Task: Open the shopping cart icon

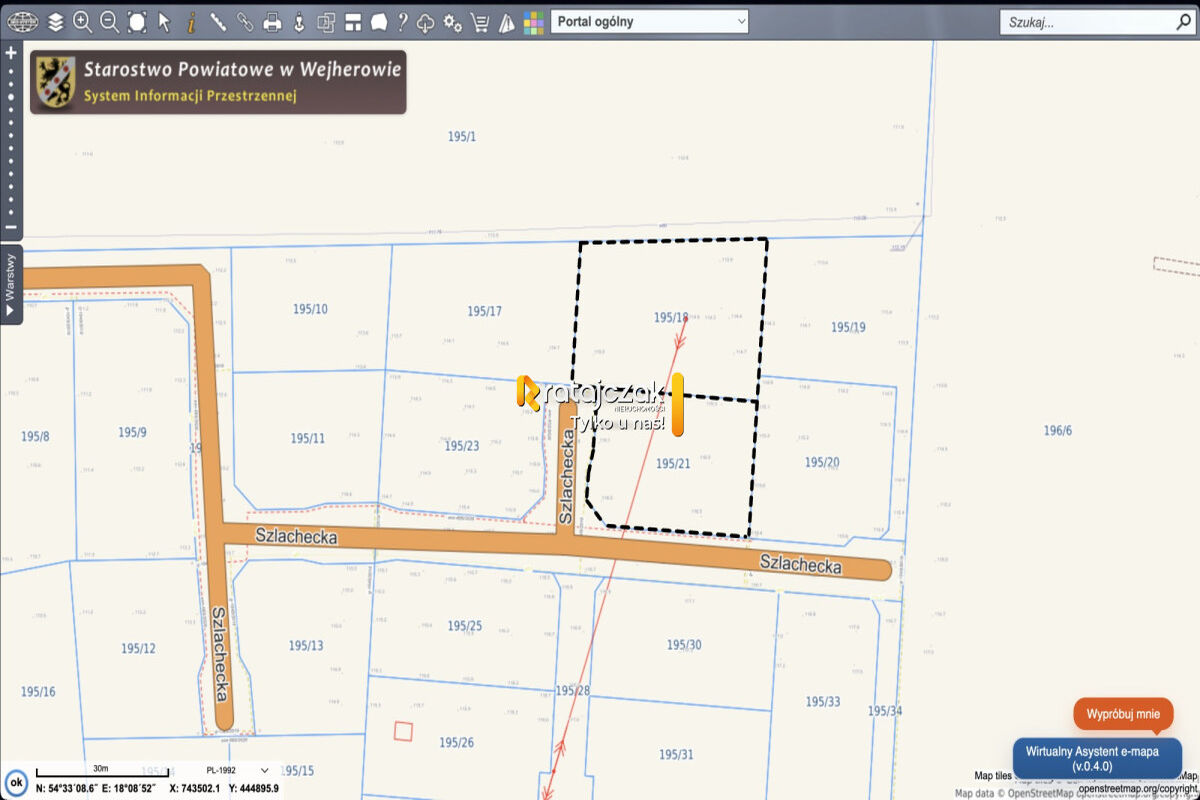Action: coord(479,21)
